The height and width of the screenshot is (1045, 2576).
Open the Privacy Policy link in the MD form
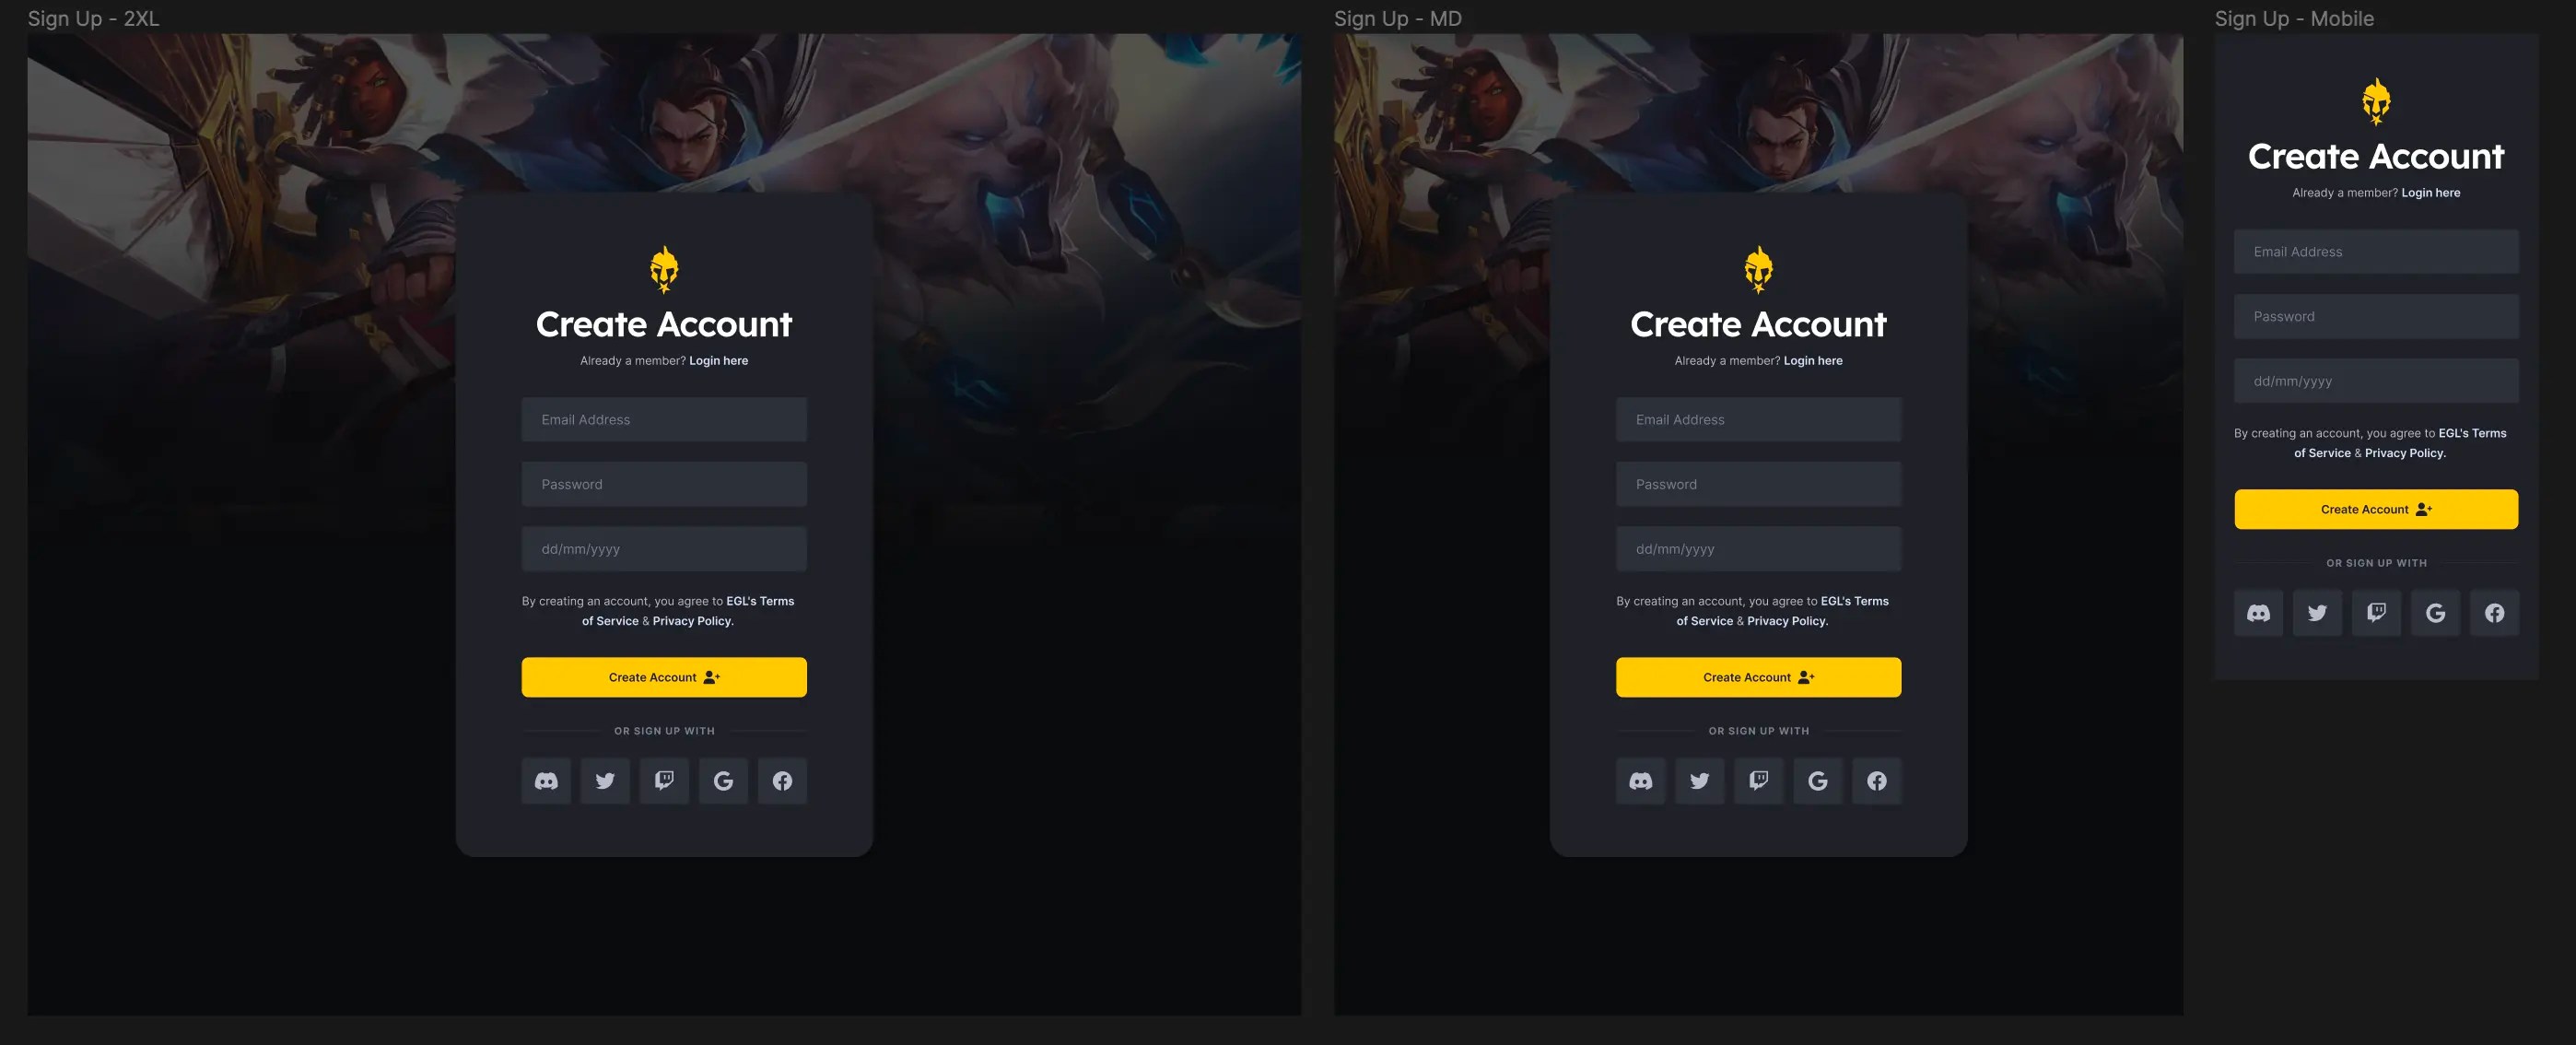click(1786, 621)
